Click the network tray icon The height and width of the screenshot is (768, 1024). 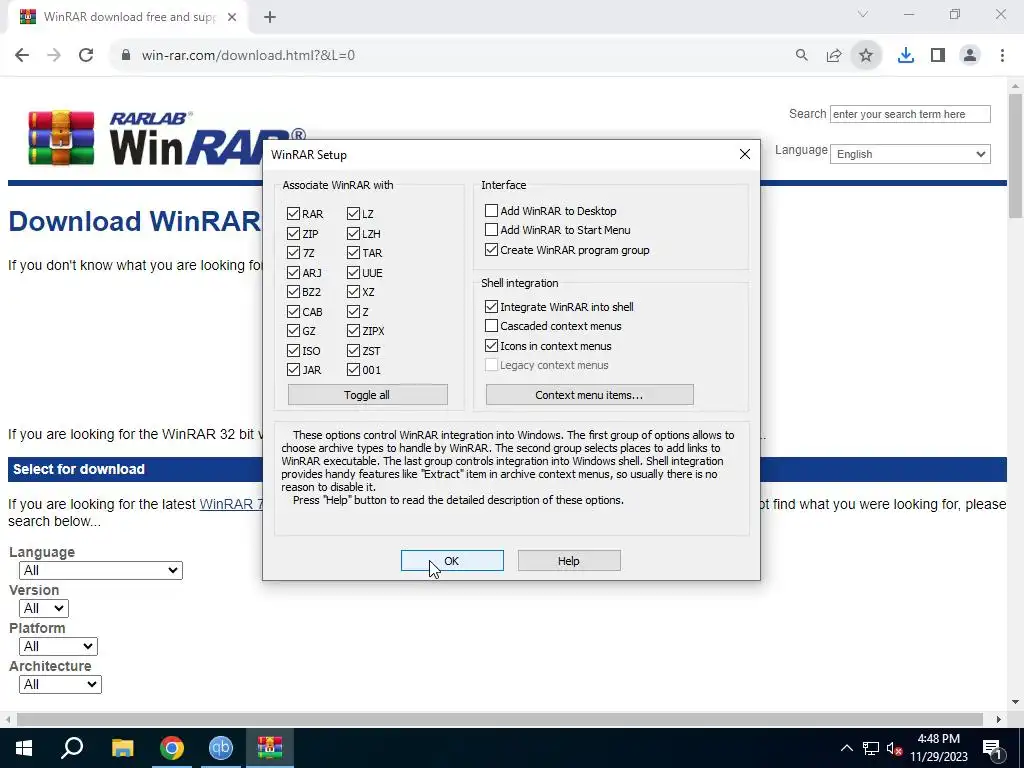coord(871,748)
